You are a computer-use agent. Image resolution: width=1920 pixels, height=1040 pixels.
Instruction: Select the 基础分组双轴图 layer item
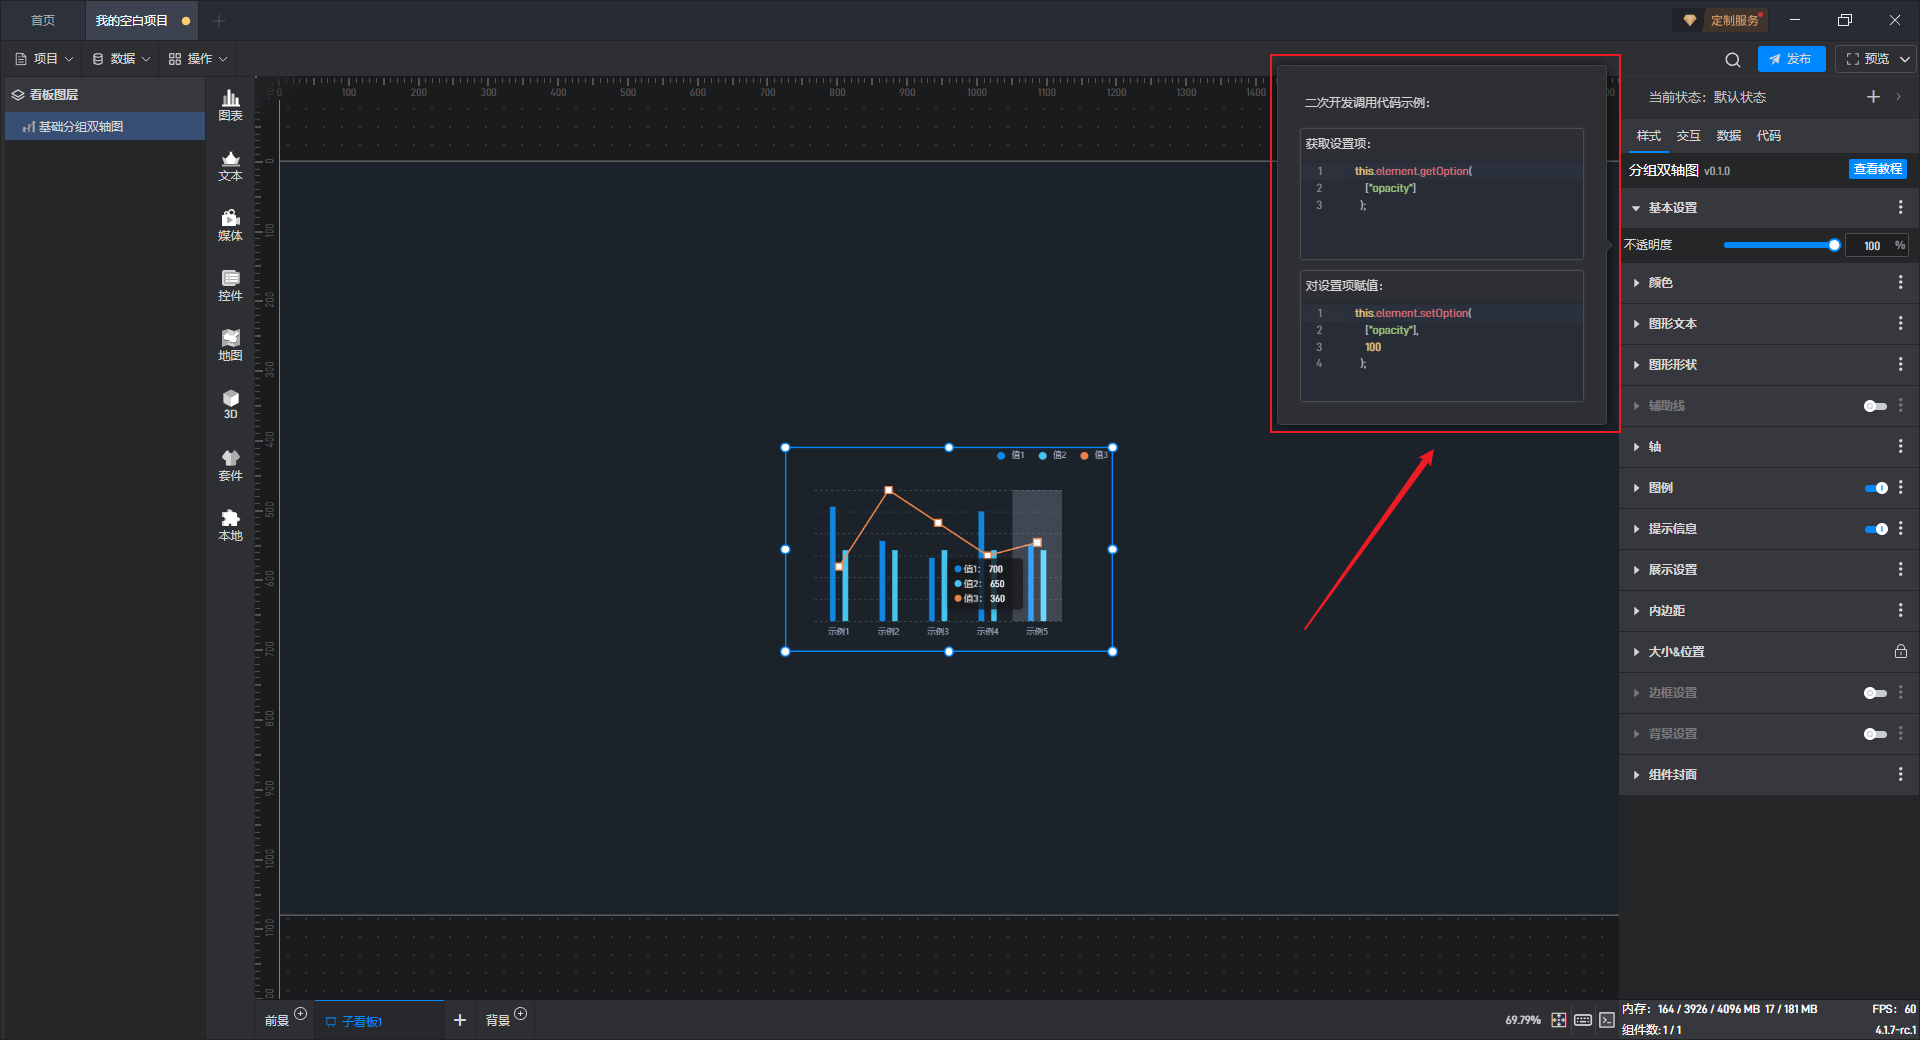pyautogui.click(x=81, y=127)
